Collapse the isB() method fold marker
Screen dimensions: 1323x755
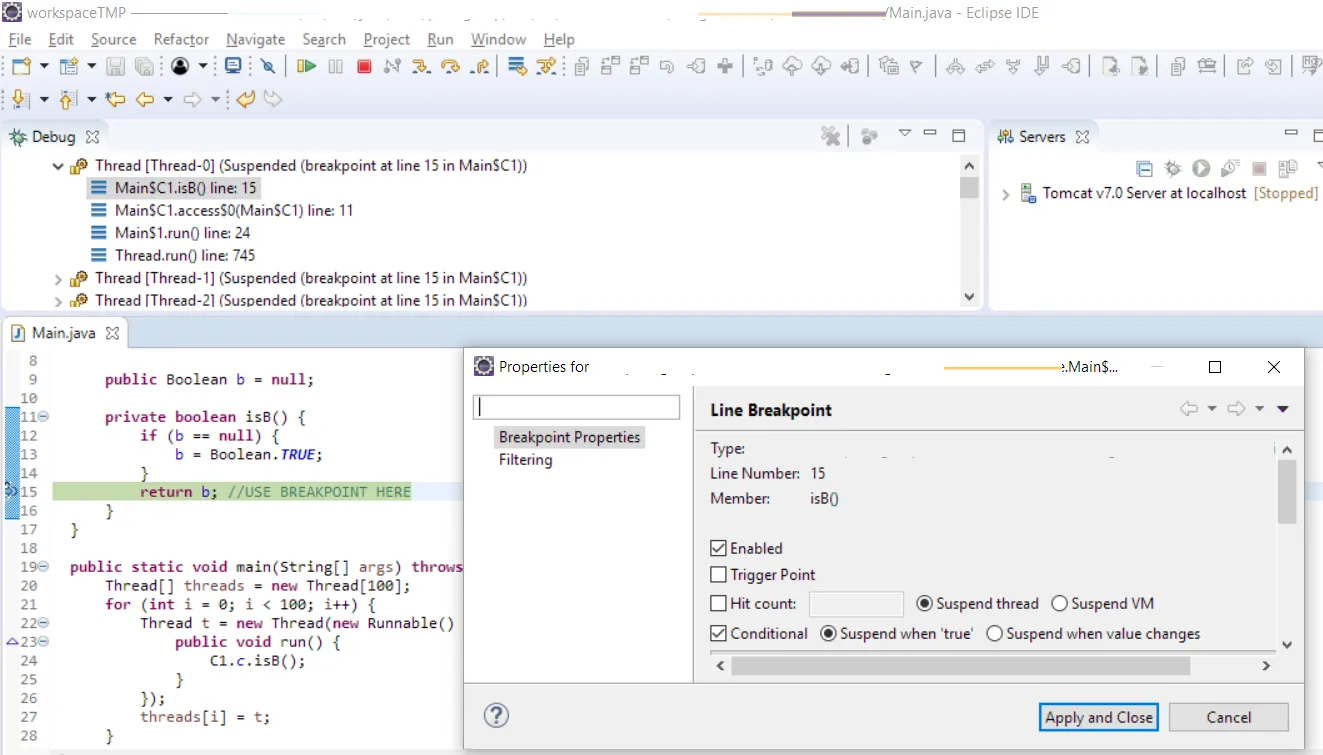[43, 416]
